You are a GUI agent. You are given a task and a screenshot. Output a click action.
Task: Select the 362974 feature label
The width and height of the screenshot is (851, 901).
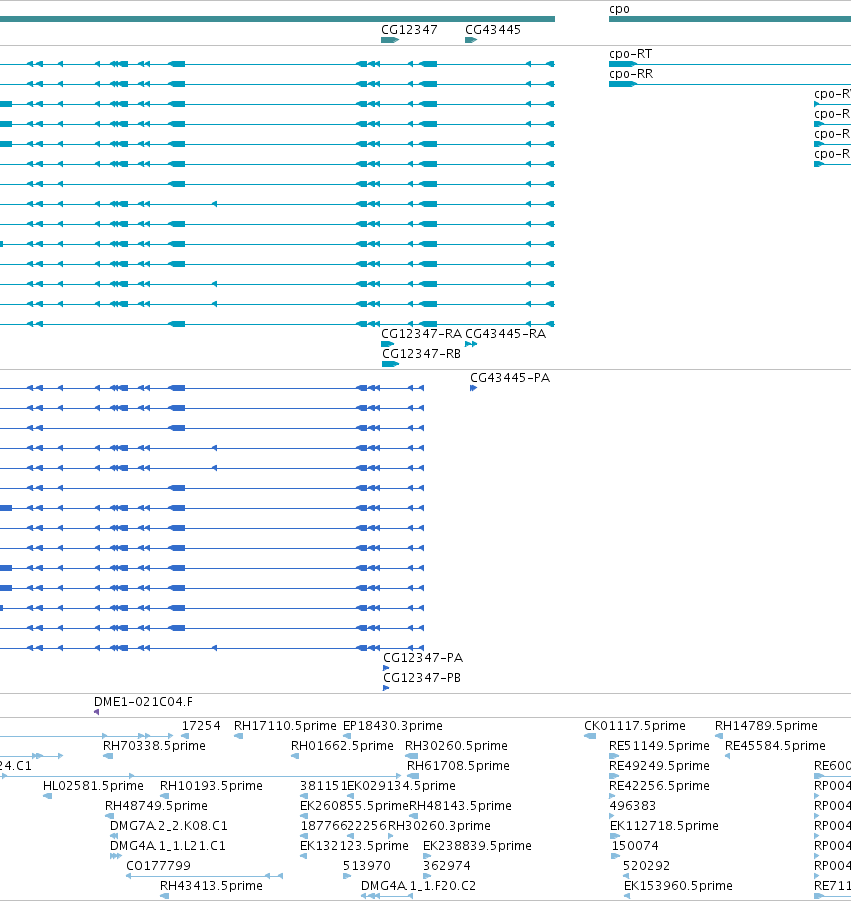pos(446,866)
